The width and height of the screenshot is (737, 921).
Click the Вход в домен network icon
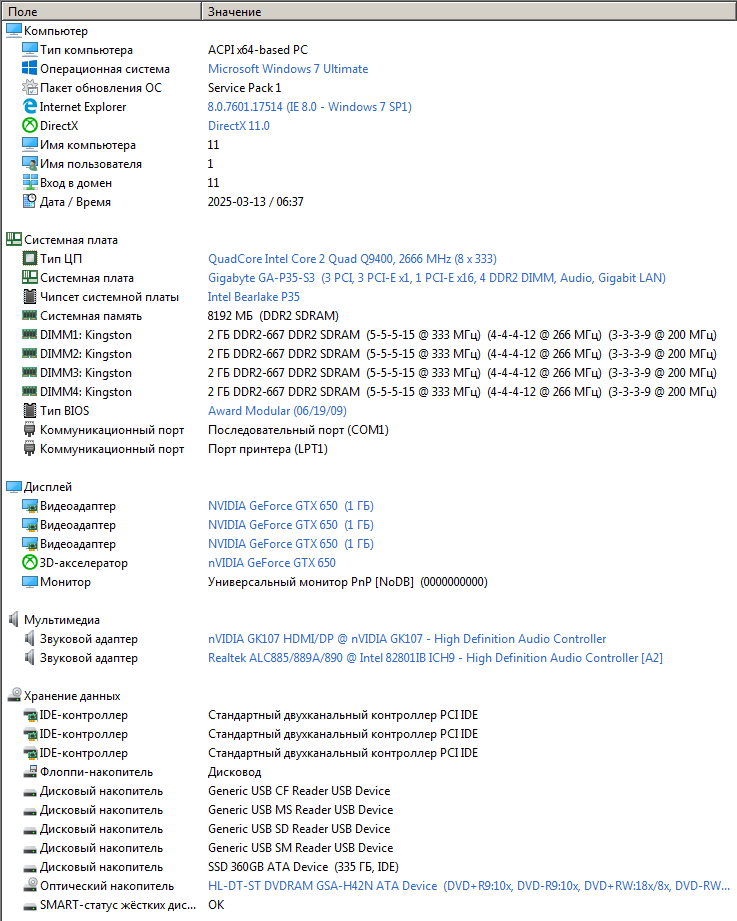(29, 182)
